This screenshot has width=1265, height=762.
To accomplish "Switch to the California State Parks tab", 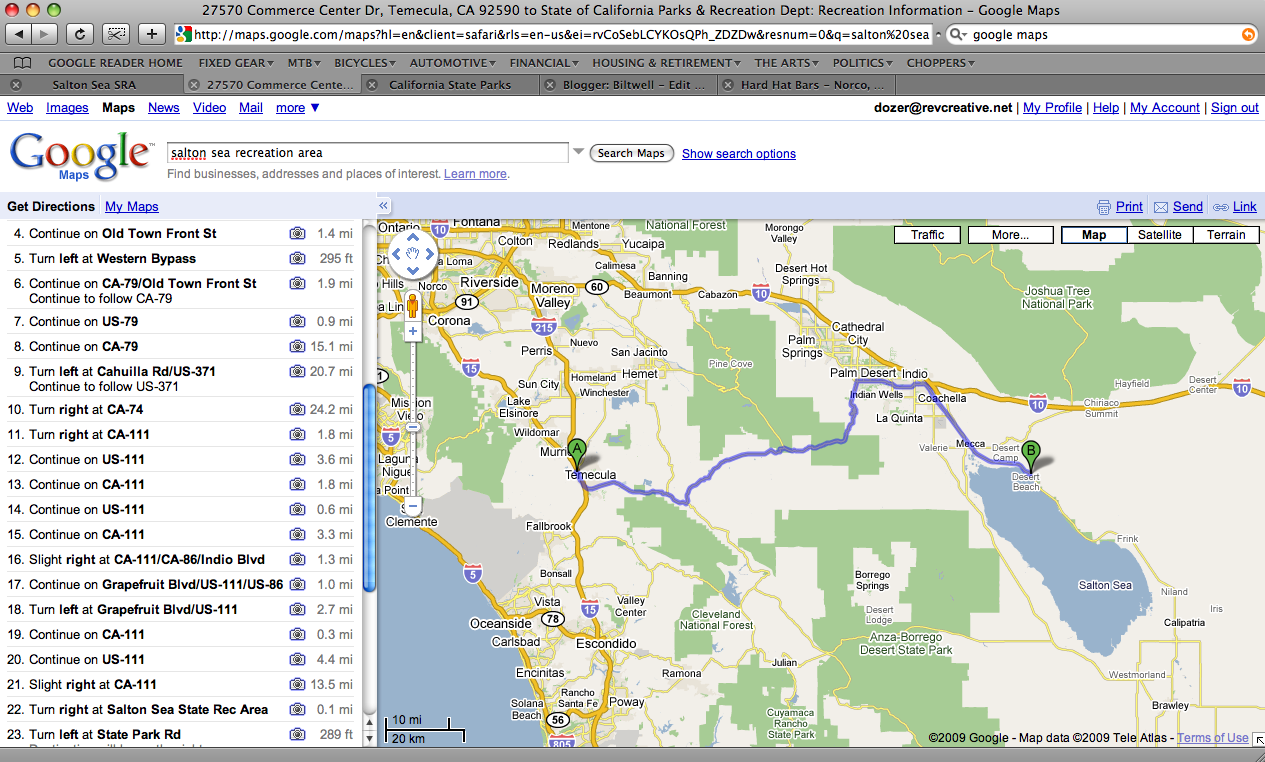I will [x=449, y=85].
